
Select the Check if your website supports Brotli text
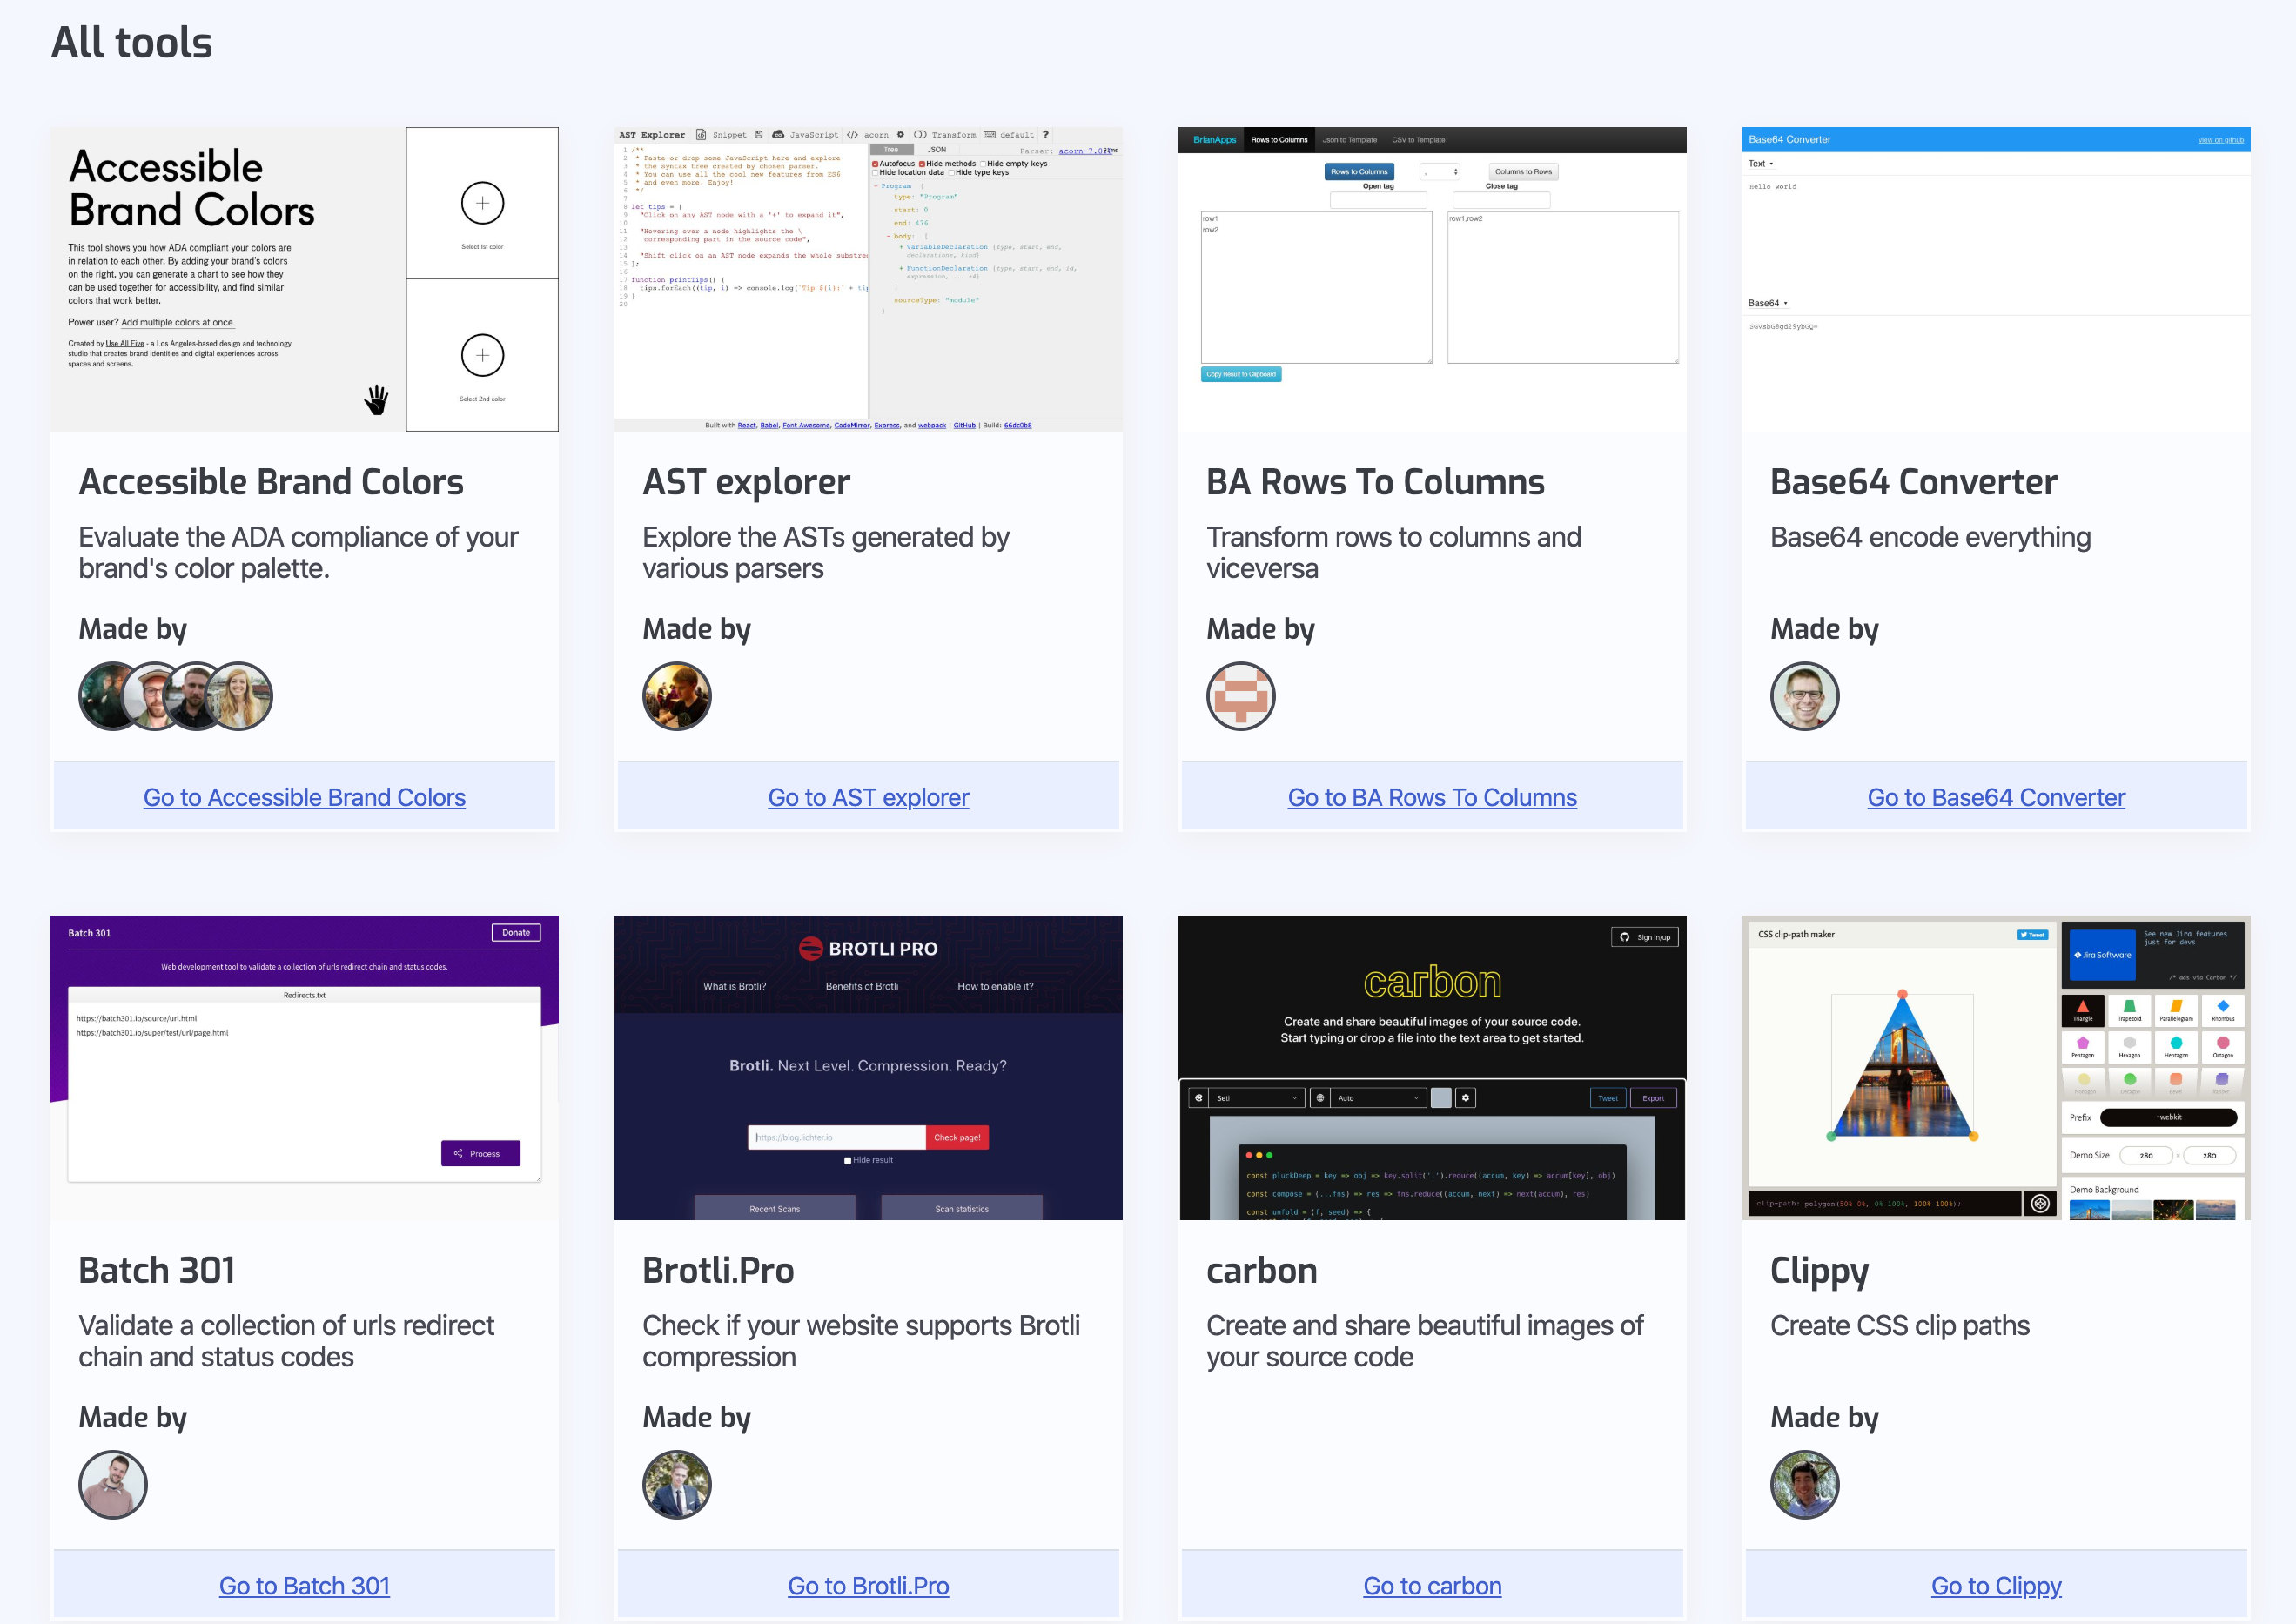(861, 1341)
